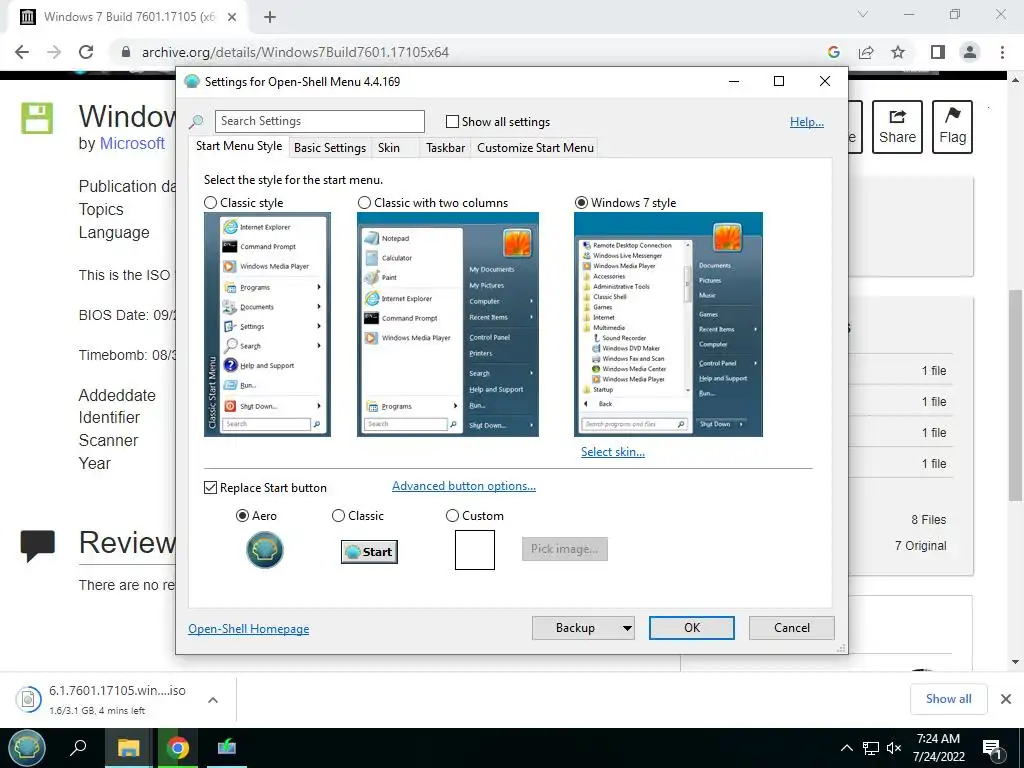The image size is (1024, 768).
Task: Cancel the settings dialog
Action: point(792,628)
